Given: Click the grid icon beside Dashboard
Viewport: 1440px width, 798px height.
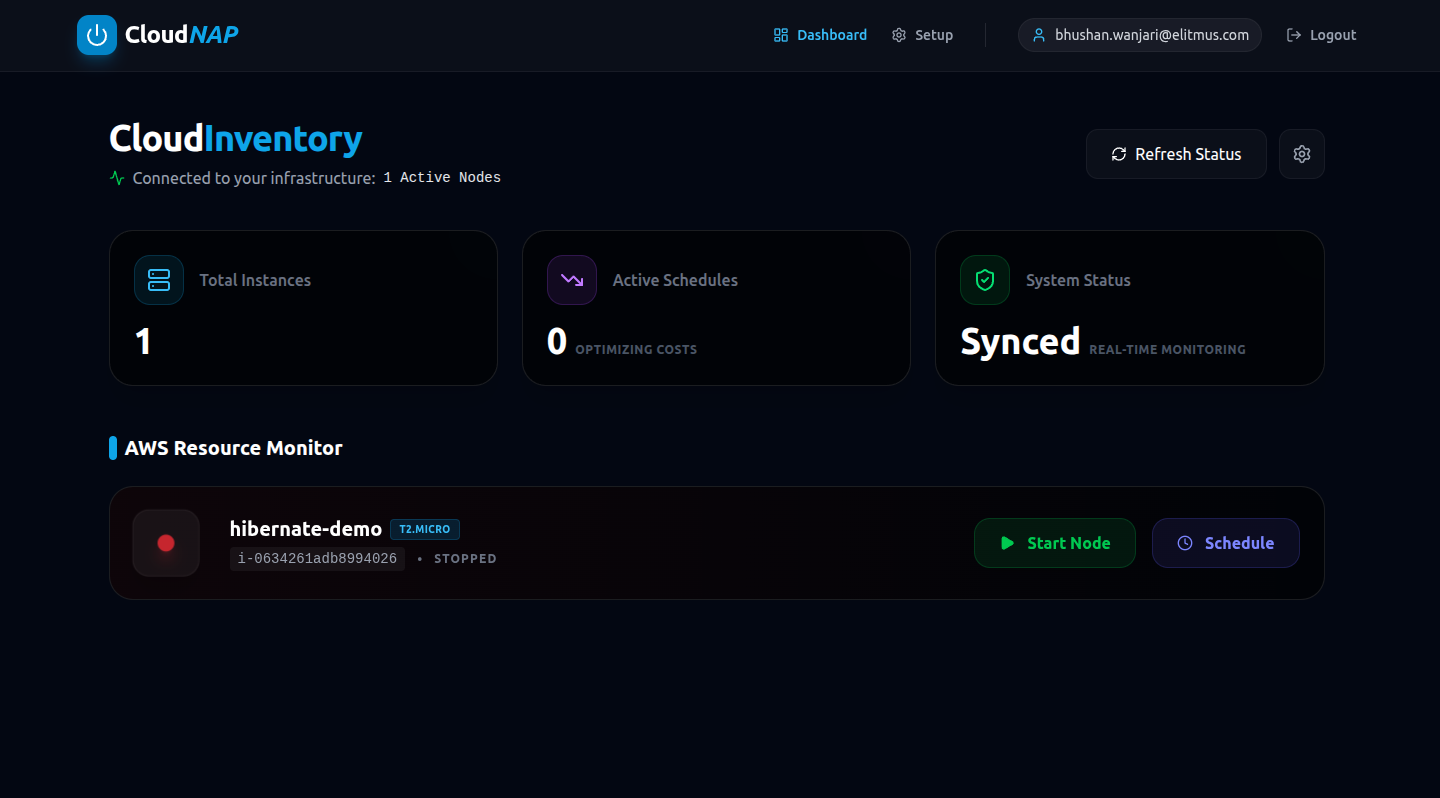Looking at the screenshot, I should click(x=780, y=34).
